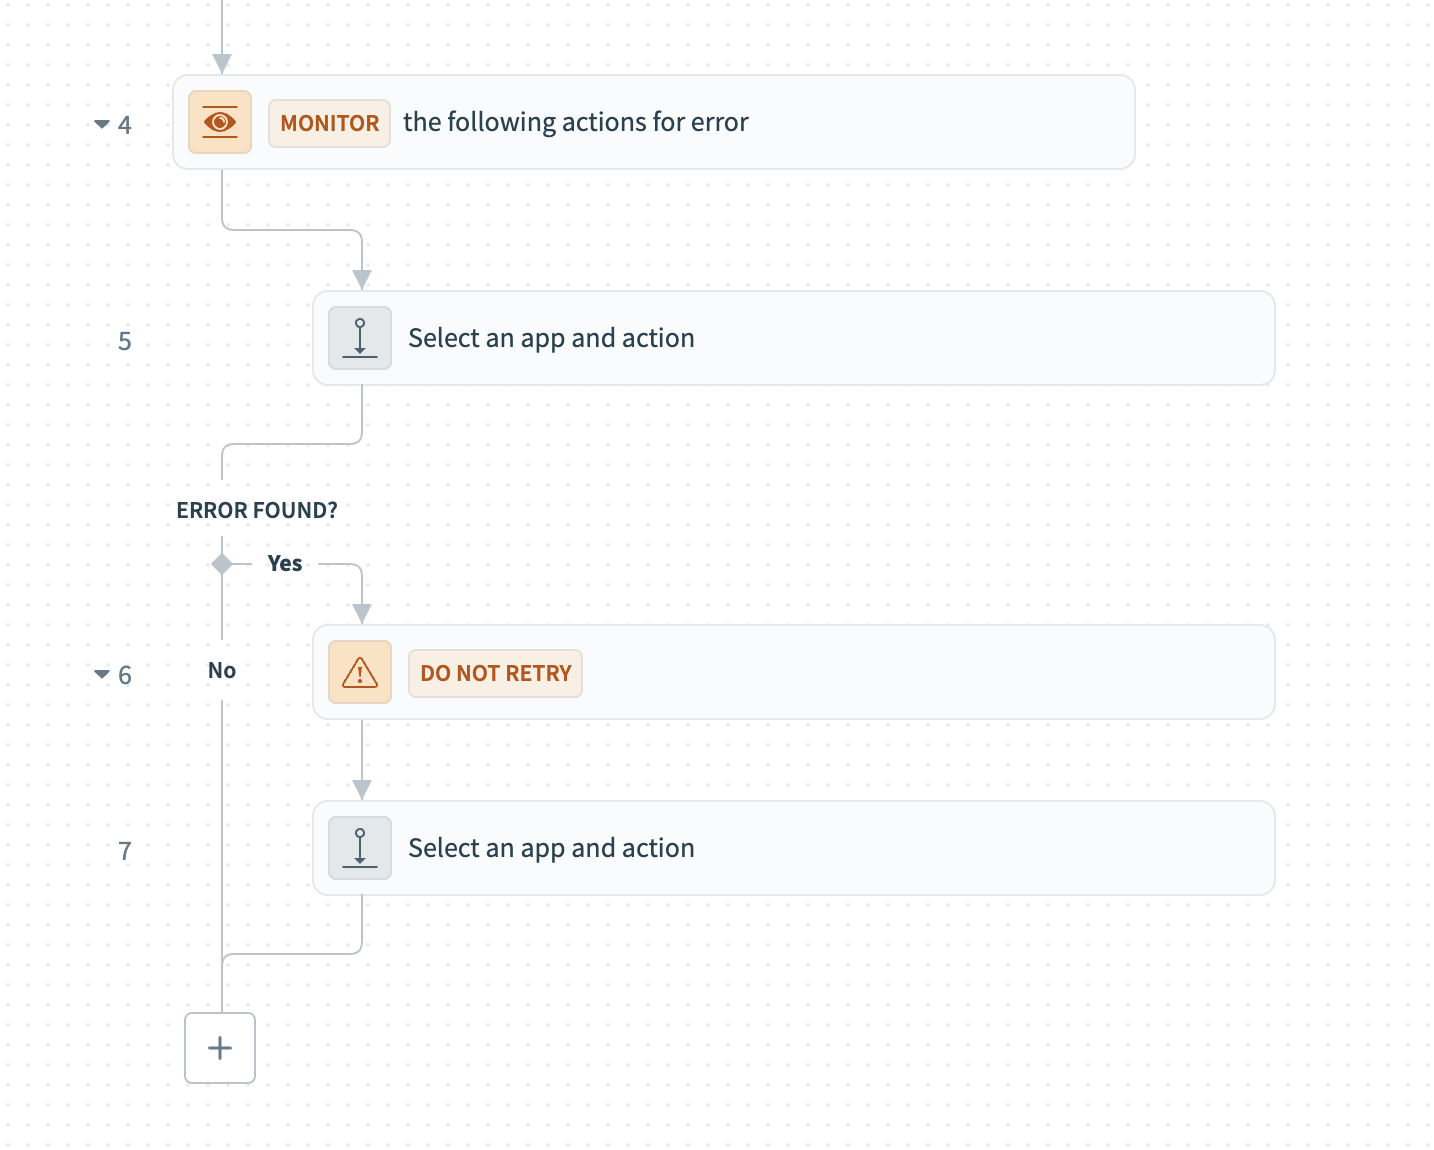Click the ERROR FOUND? condition label
Screen dimensions: 1434x1150
pyautogui.click(x=257, y=509)
